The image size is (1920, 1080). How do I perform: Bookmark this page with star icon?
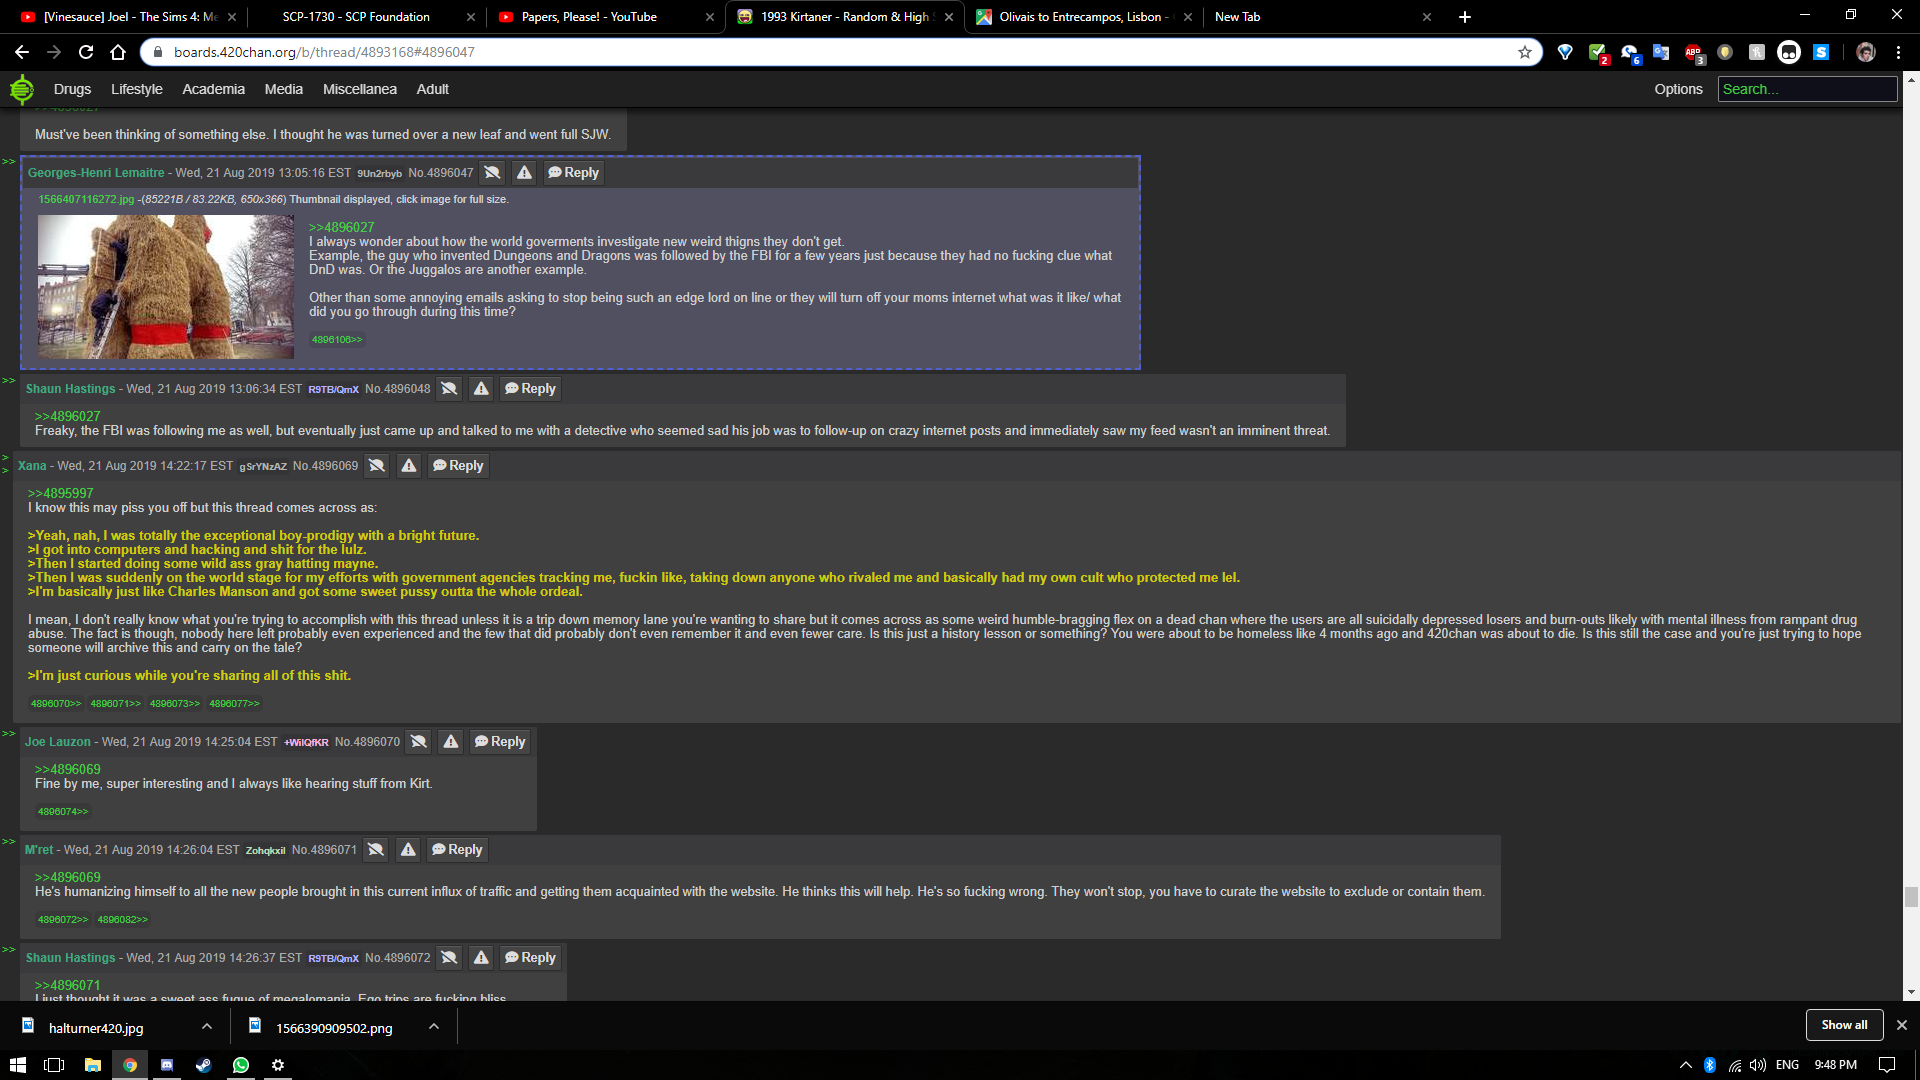pos(1524,52)
